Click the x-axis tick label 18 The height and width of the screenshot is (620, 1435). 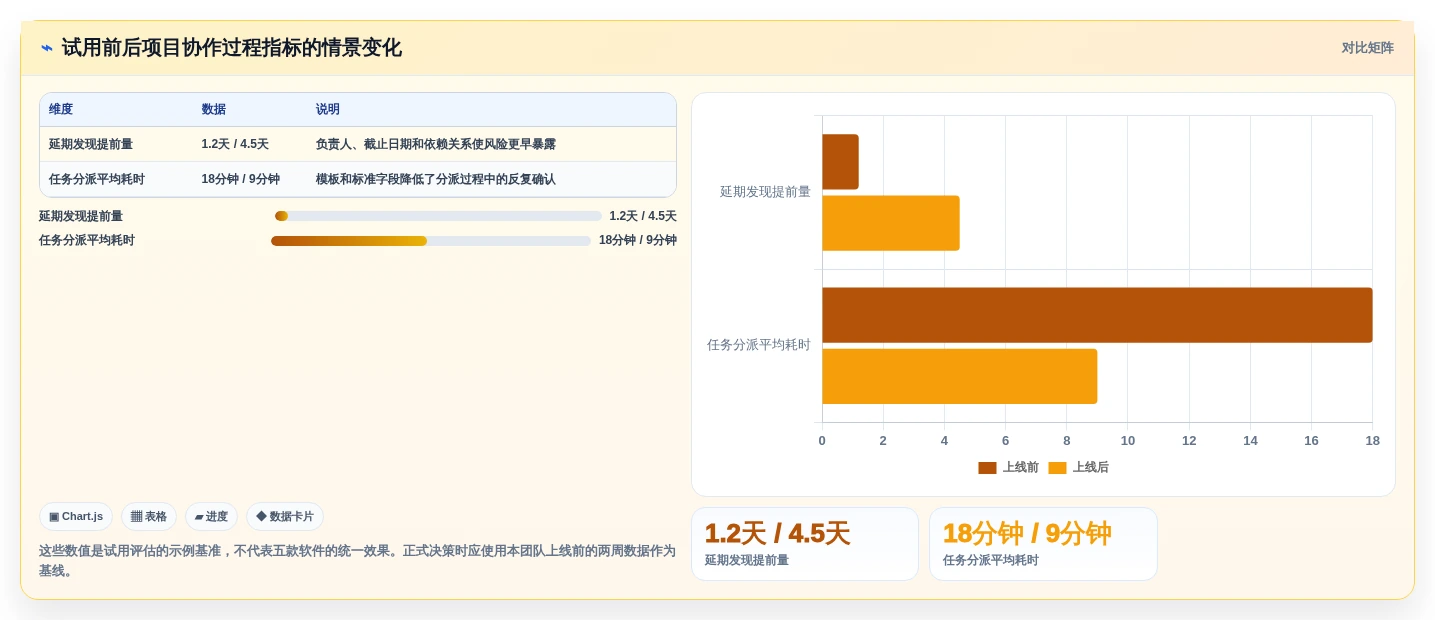(x=1372, y=441)
